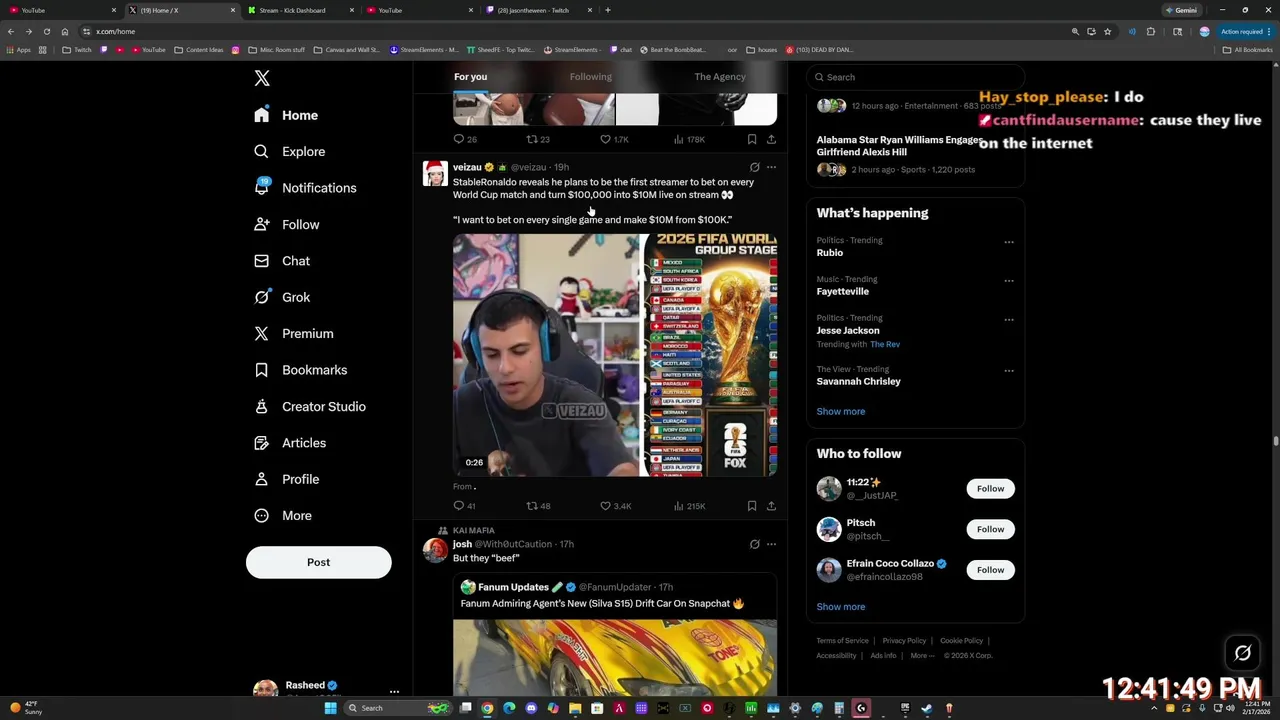
Task: Open Notifications from the sidebar
Action: pos(305,188)
